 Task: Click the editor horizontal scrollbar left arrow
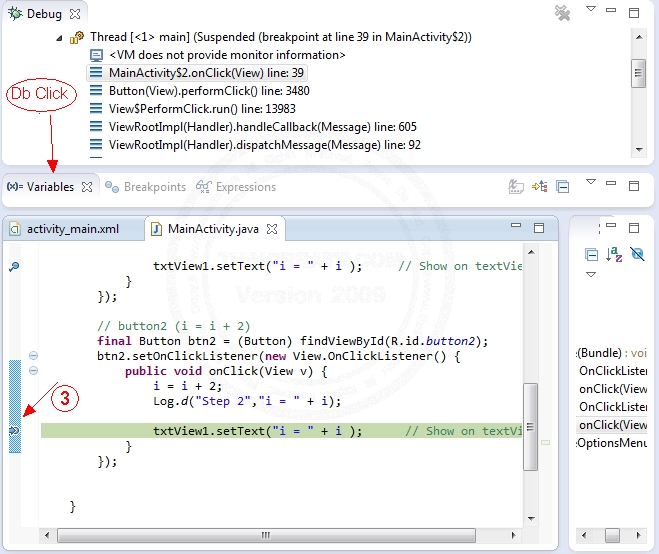coord(47,535)
